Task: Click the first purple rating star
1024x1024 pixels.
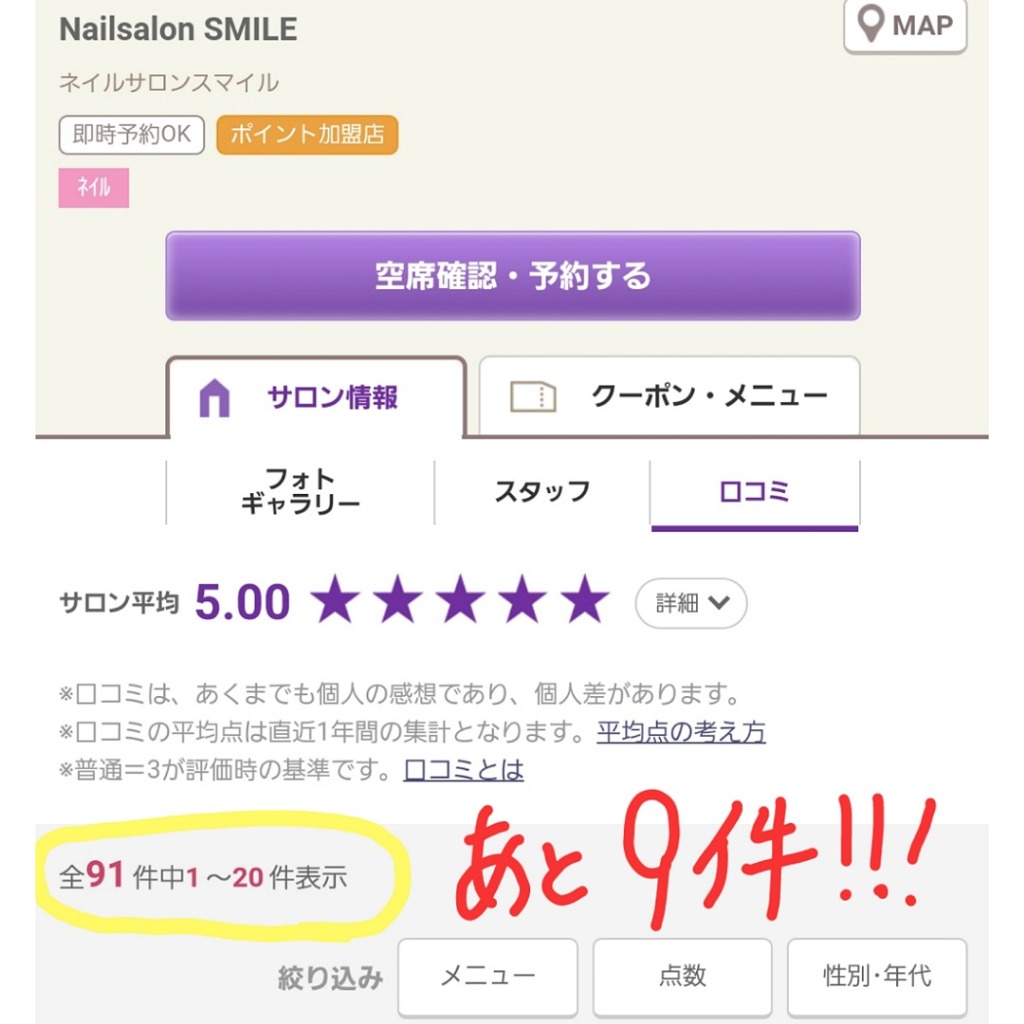Action: [335, 599]
